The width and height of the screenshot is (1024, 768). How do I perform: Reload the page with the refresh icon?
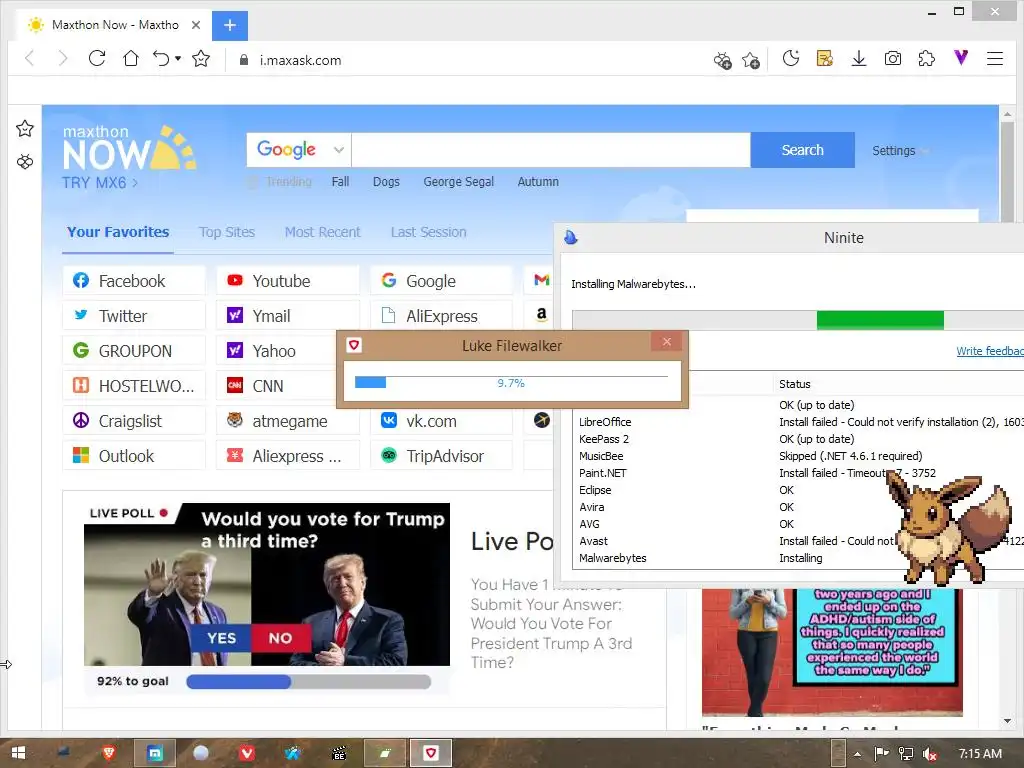(97, 59)
